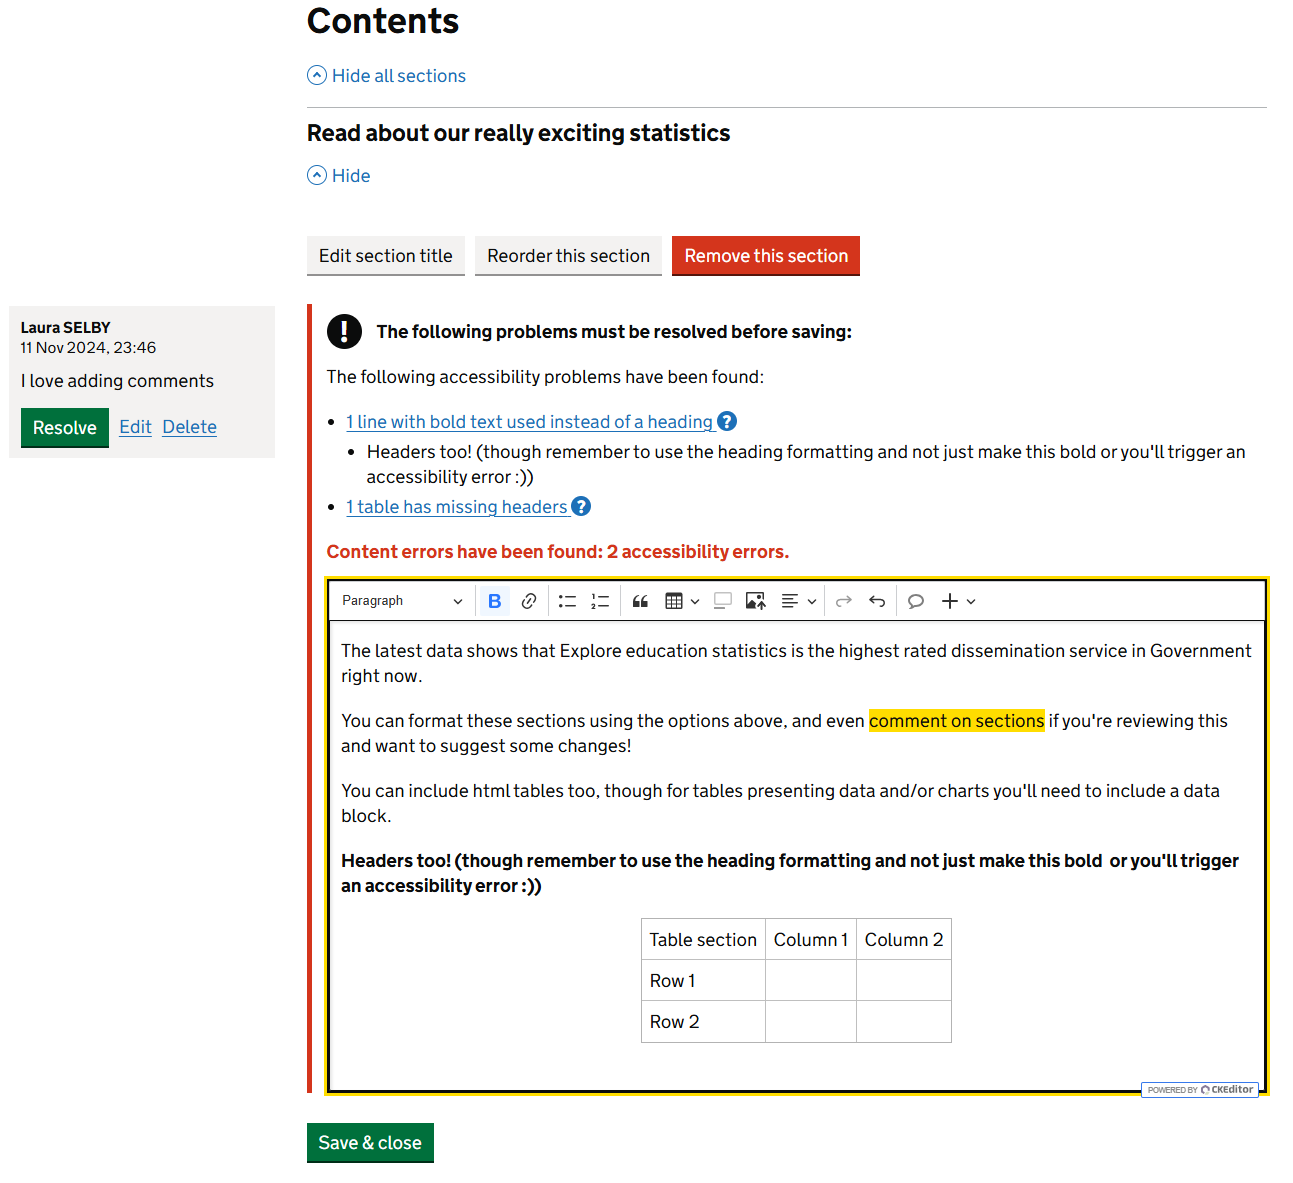Toggle bold formatting in editor toolbar
1293x1183 pixels.
(x=494, y=601)
